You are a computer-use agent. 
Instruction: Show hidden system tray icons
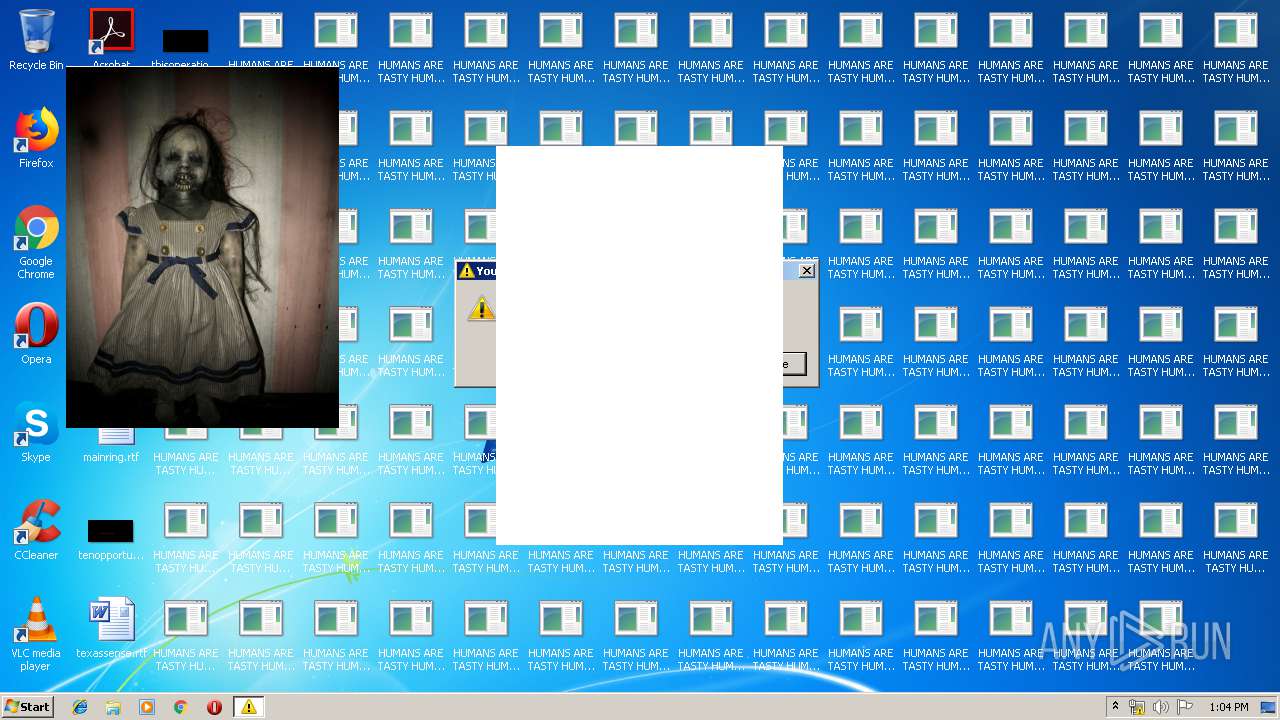tap(1115, 707)
